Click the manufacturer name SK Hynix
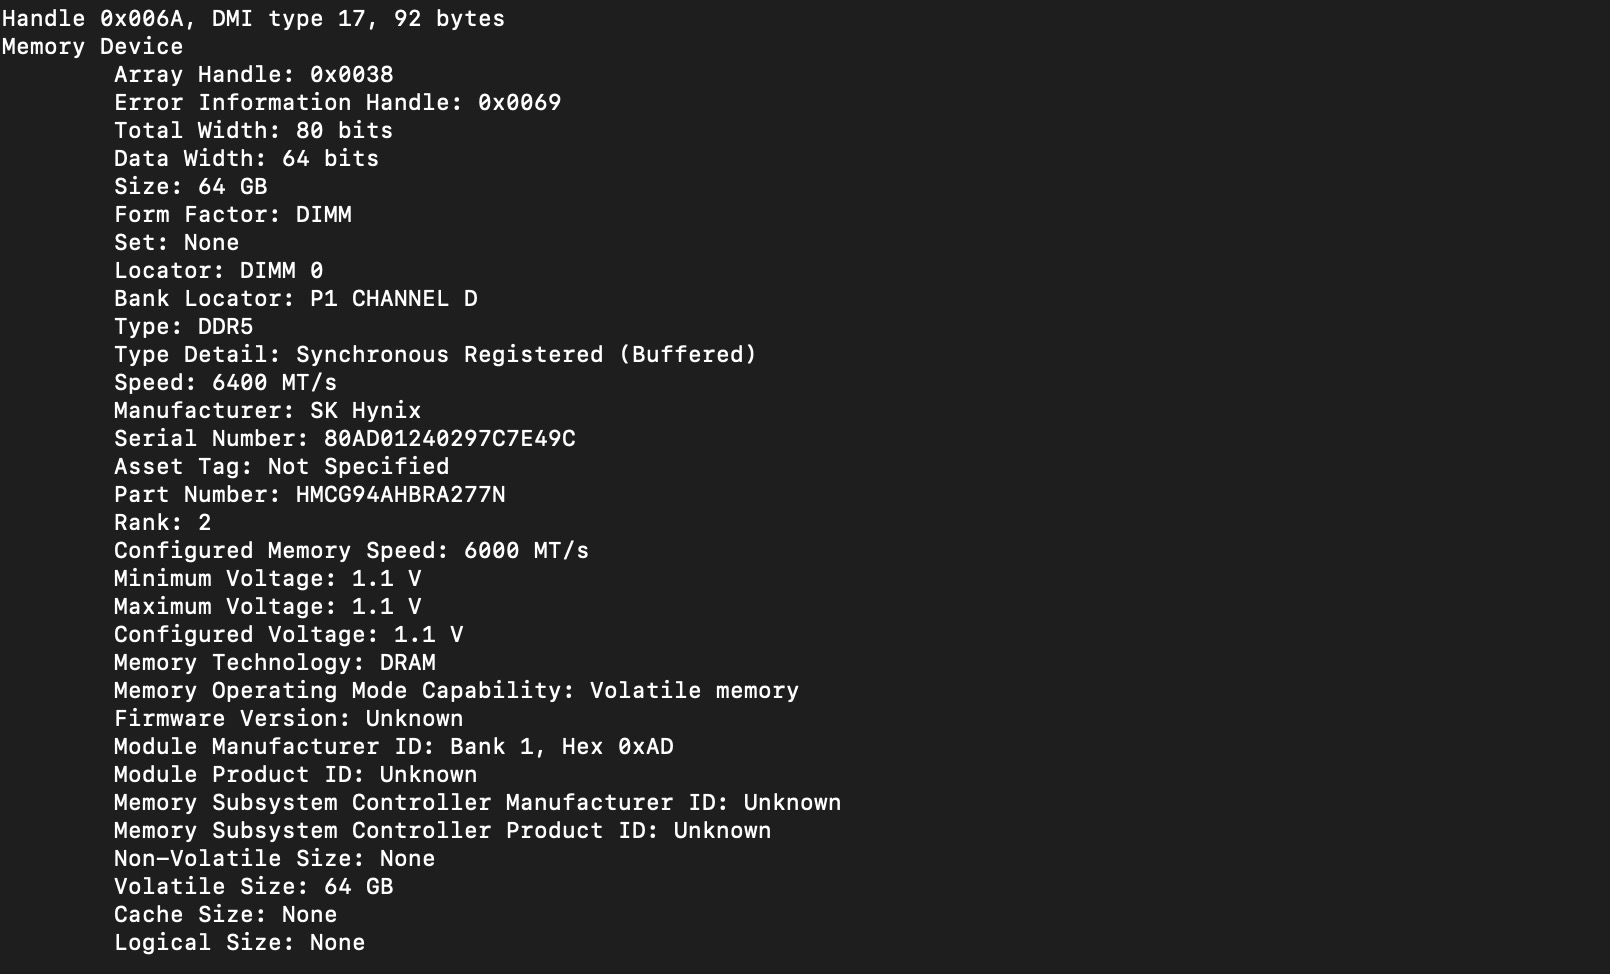Screen dimensions: 1610x974 pyautogui.click(x=365, y=411)
